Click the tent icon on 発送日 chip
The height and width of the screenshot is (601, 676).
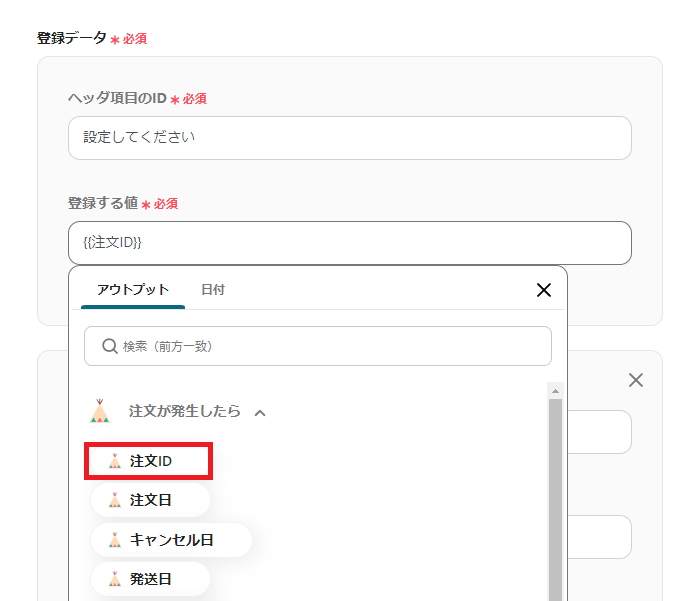(114, 579)
